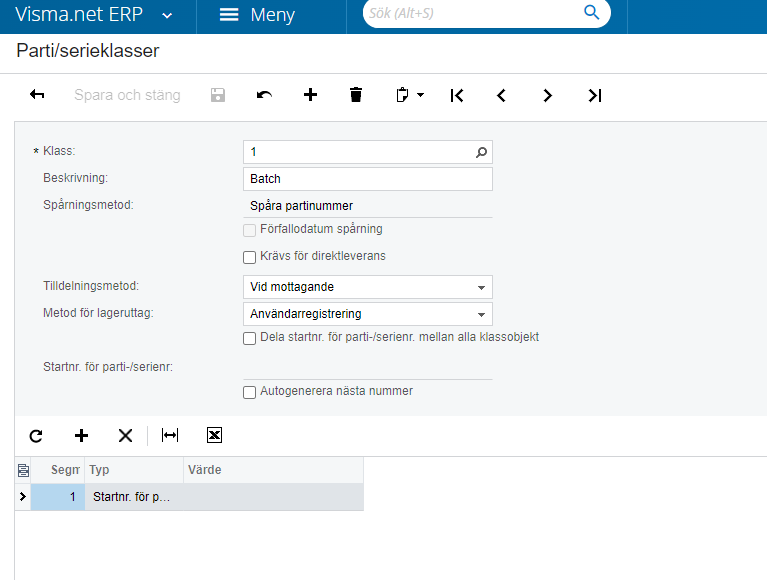Click the grid row selector header icon
The height and width of the screenshot is (580, 767).
click(x=23, y=470)
